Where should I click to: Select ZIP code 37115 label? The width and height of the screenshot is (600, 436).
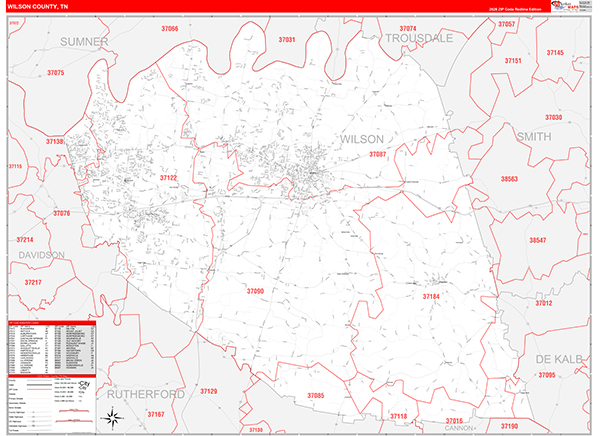pos(15,167)
